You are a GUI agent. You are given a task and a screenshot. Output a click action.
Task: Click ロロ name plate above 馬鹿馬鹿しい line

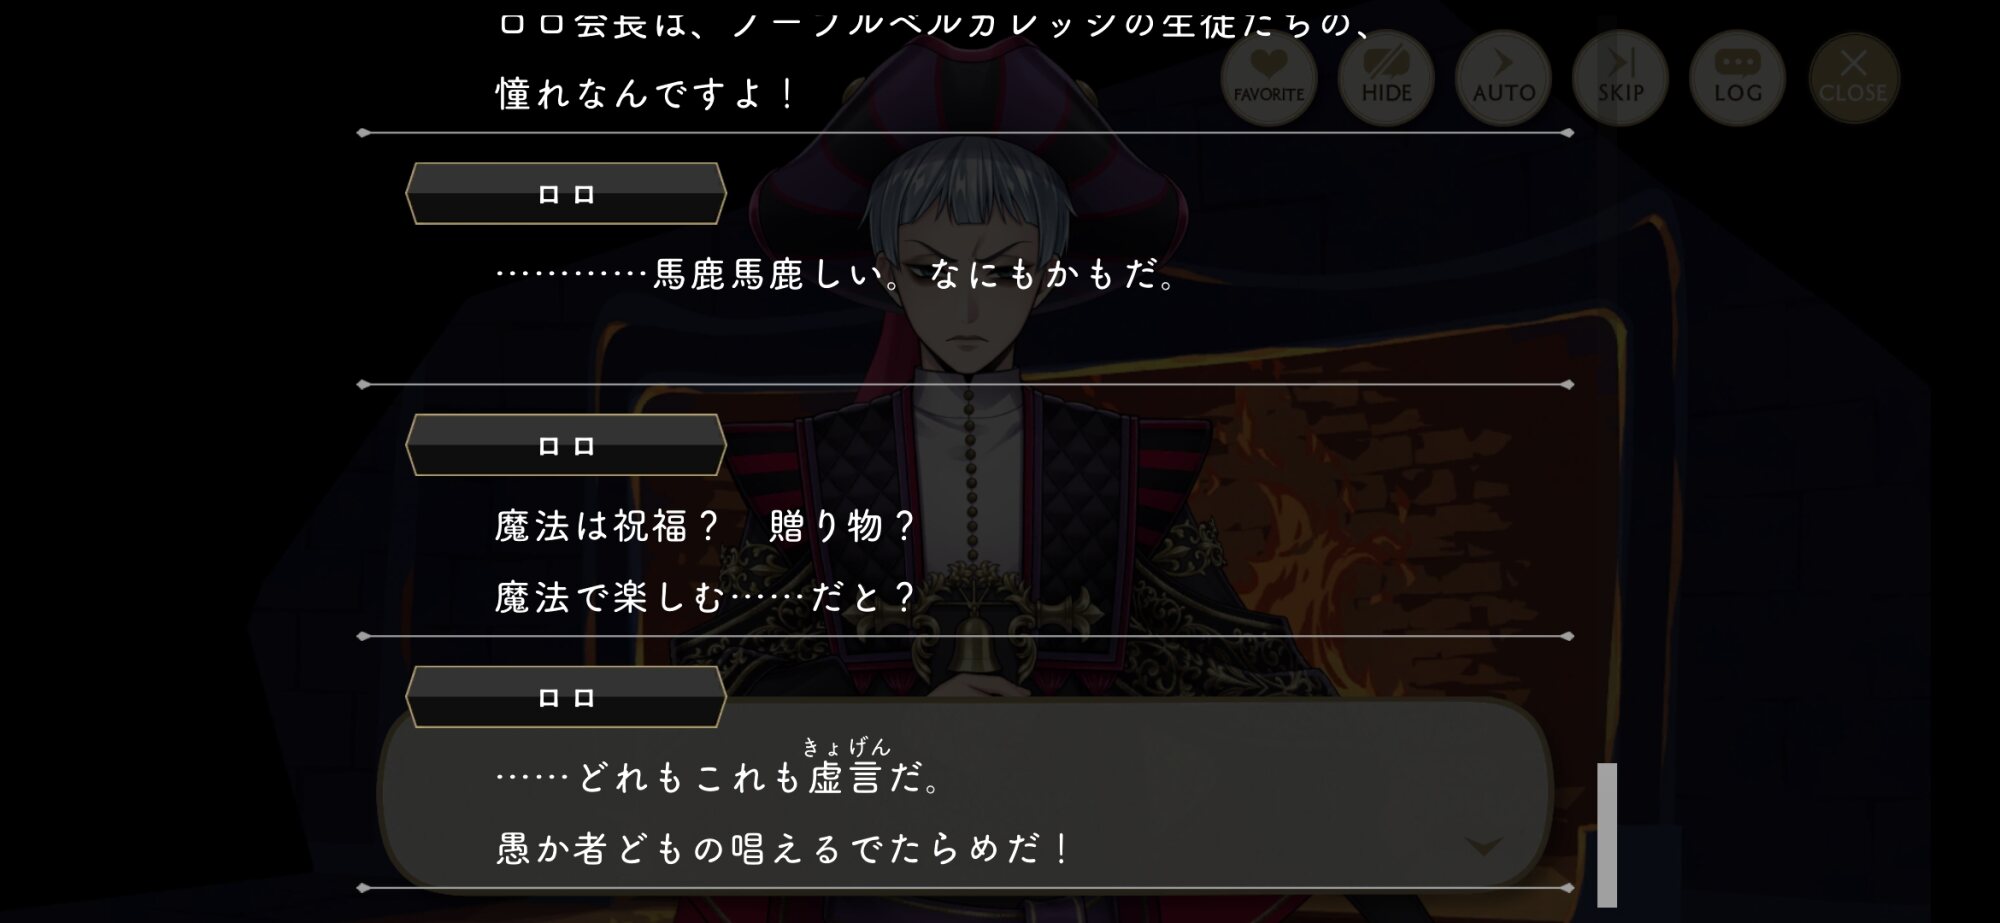566,194
